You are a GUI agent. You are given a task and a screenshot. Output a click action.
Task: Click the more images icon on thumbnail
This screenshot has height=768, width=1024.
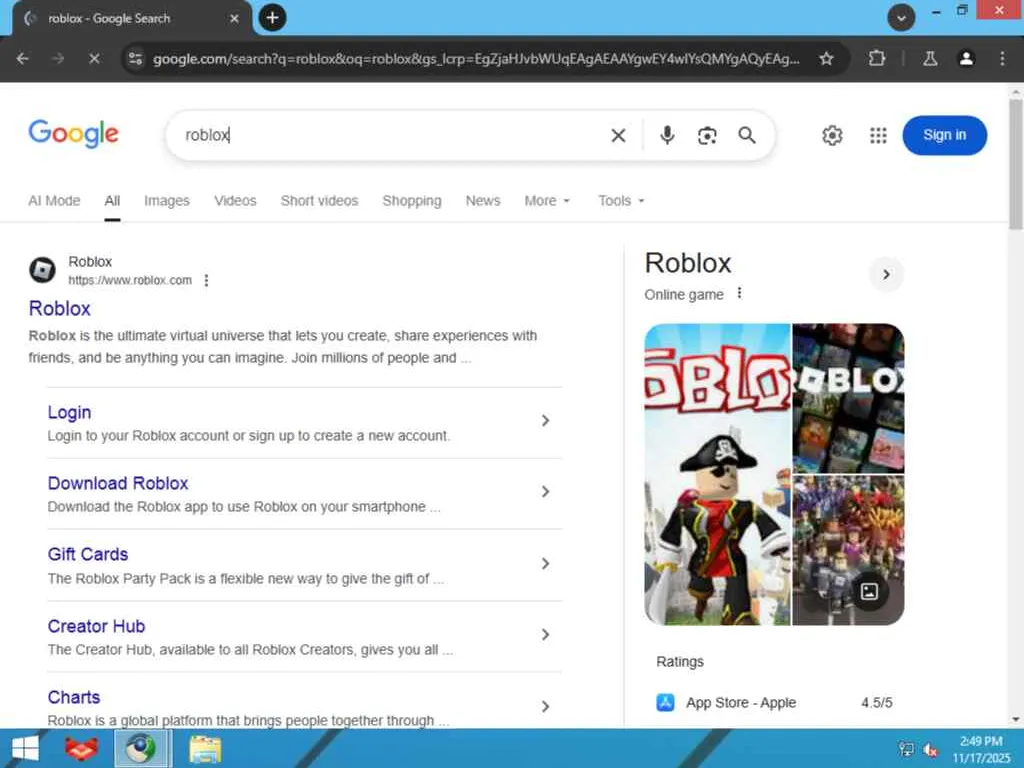(x=869, y=592)
